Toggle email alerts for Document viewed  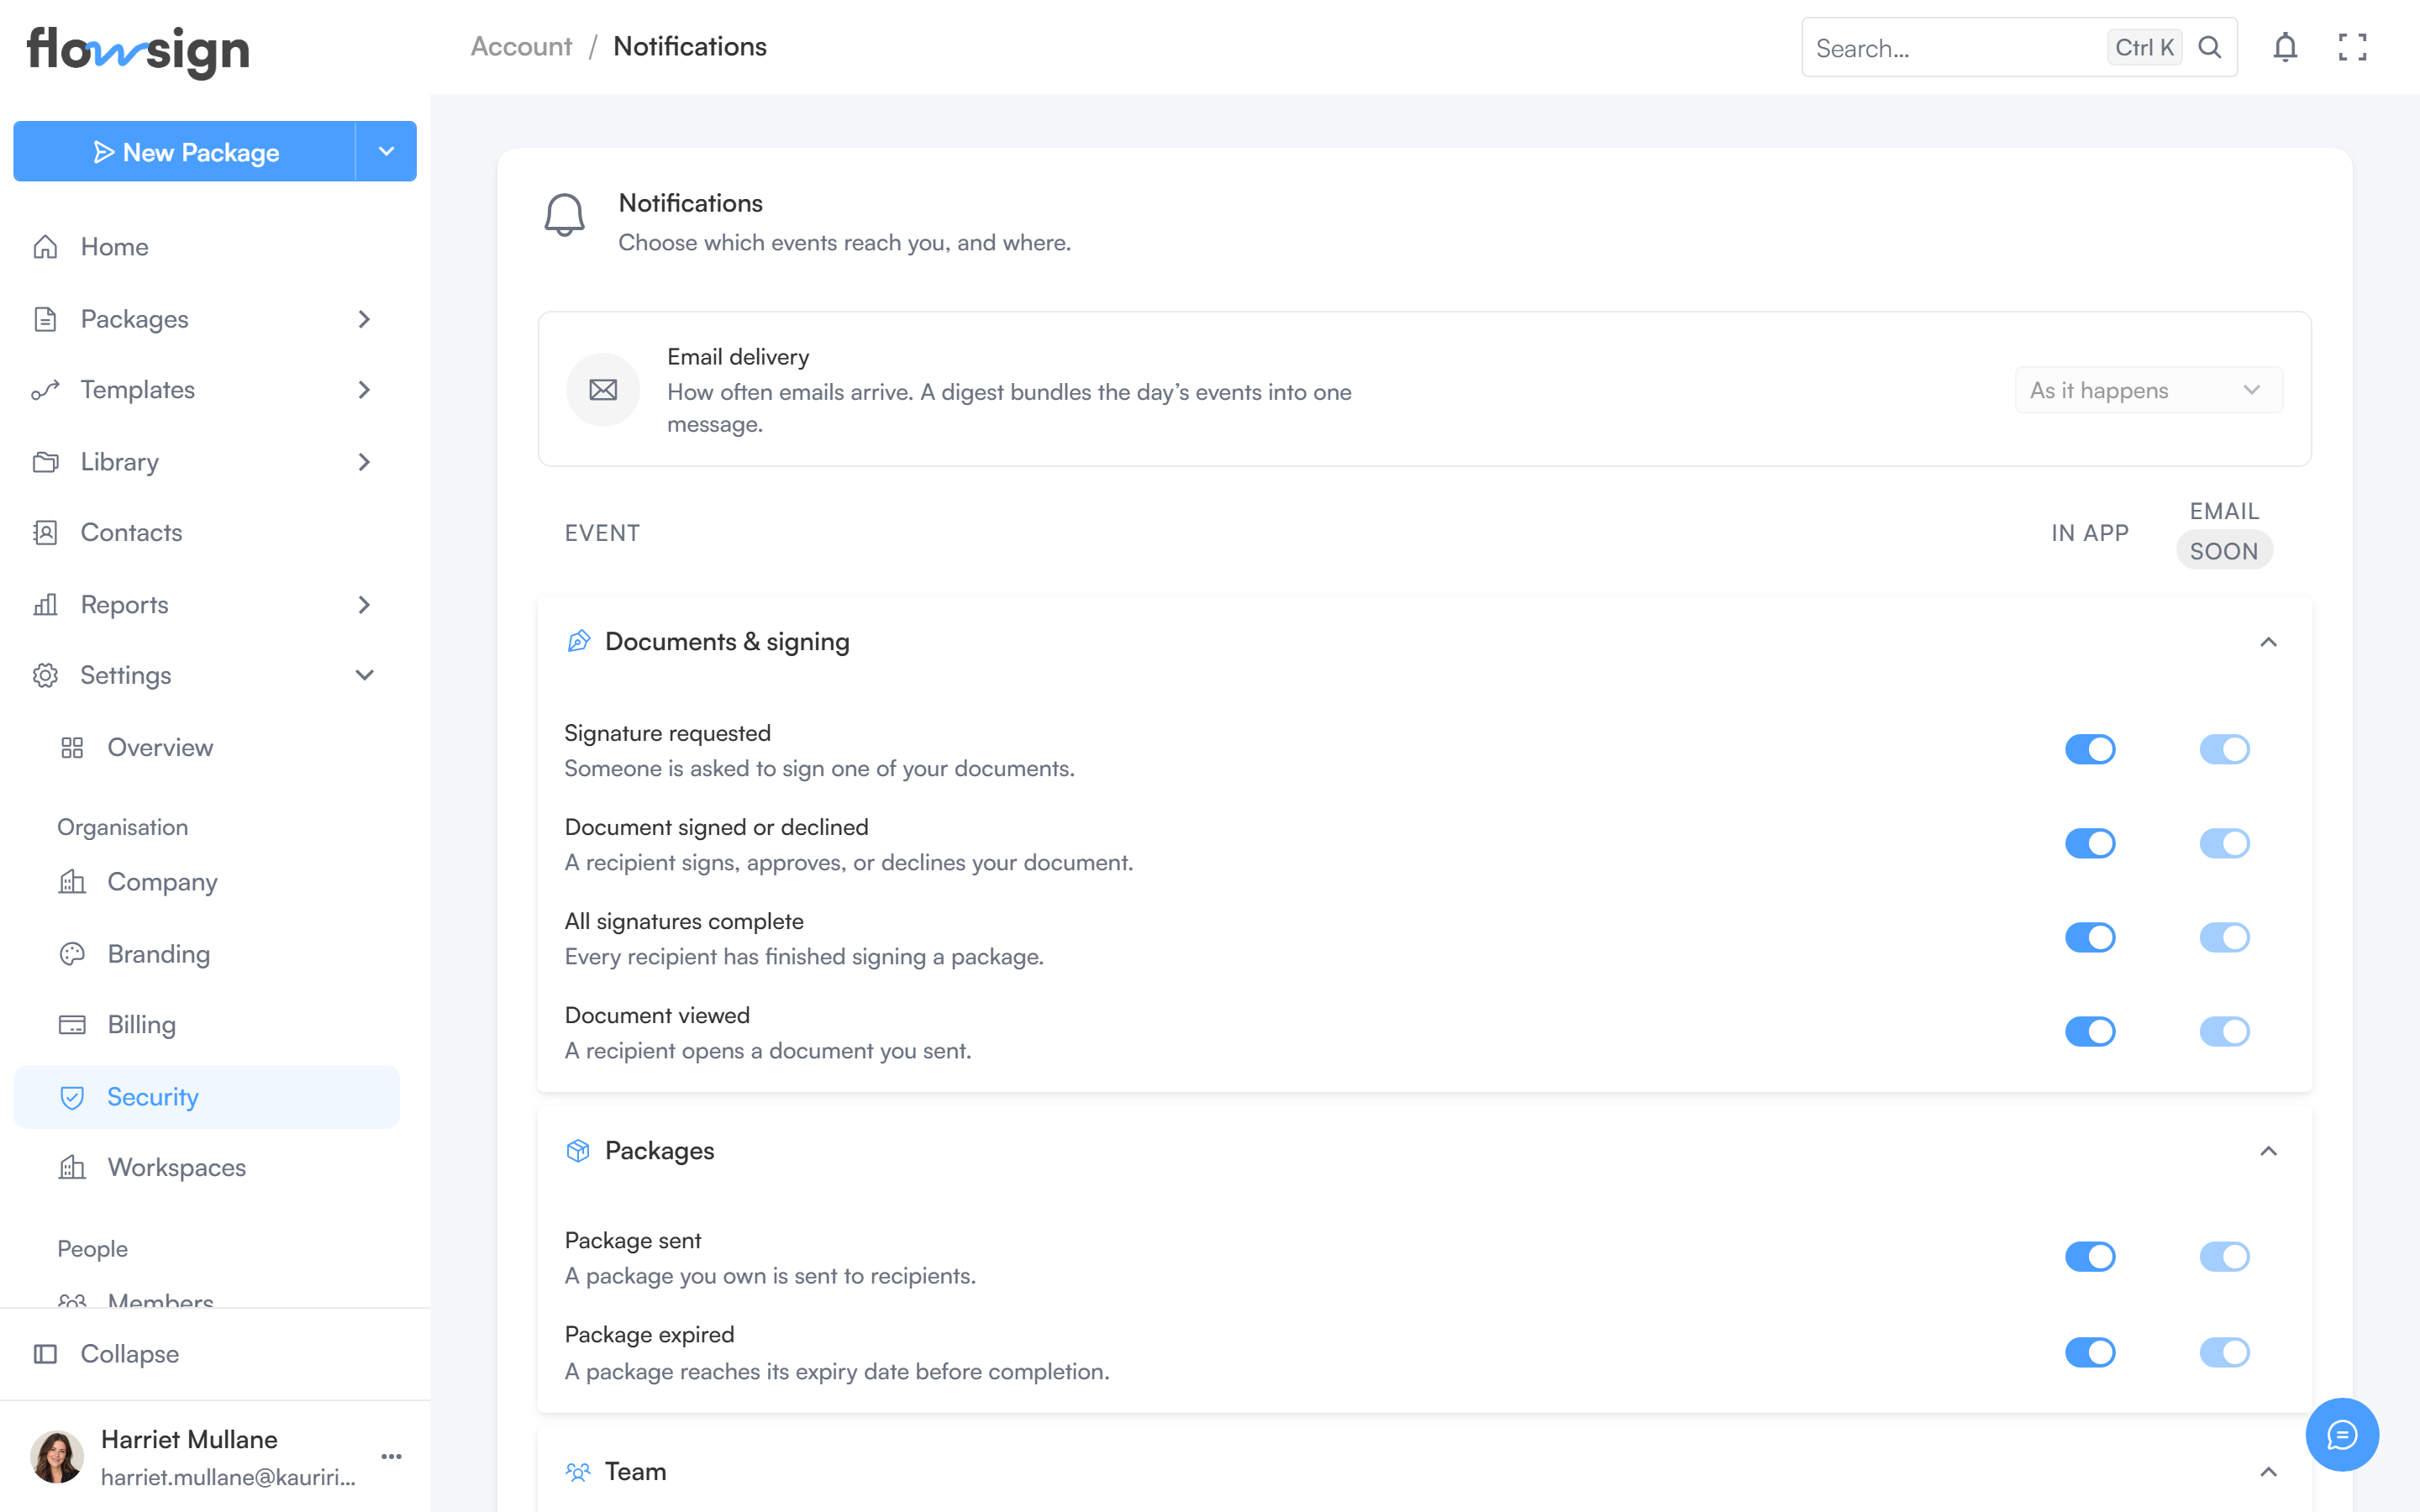tap(2224, 1031)
